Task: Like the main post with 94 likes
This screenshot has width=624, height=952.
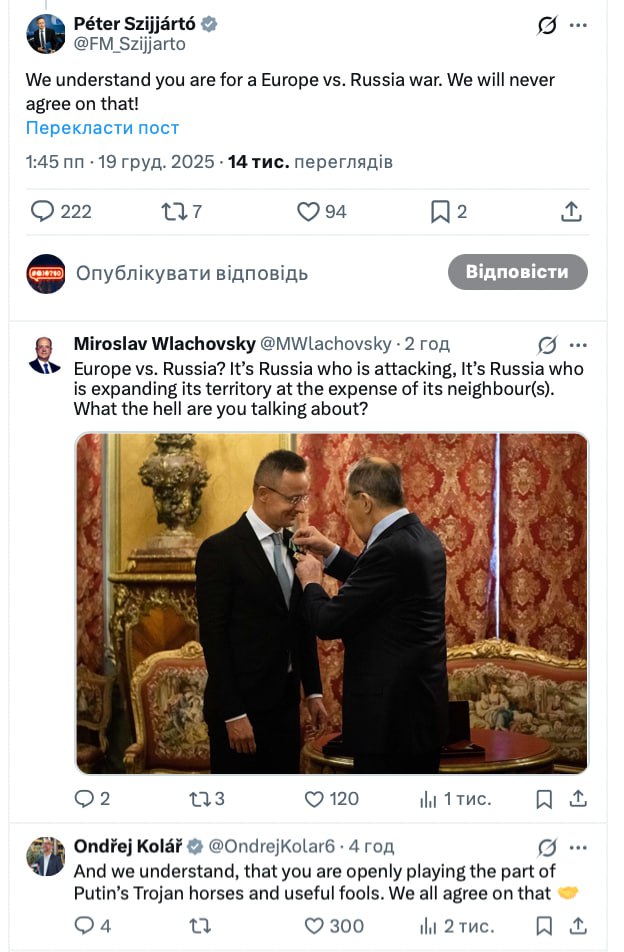Action: click(x=308, y=211)
